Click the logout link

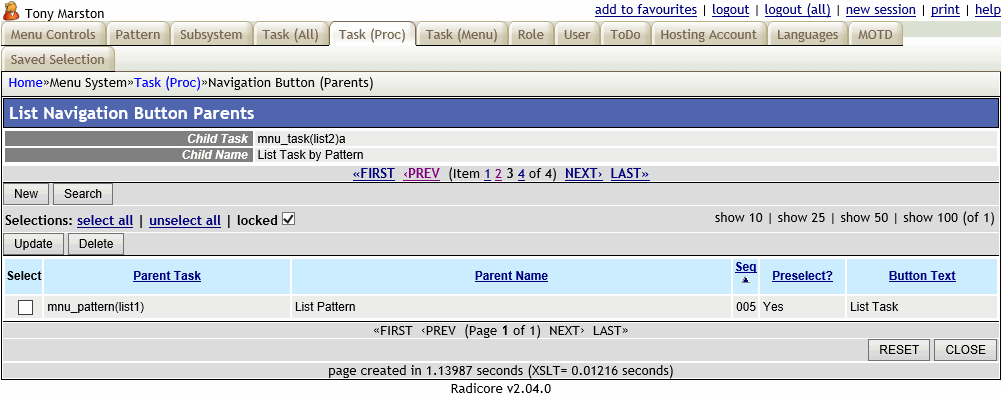click(730, 10)
